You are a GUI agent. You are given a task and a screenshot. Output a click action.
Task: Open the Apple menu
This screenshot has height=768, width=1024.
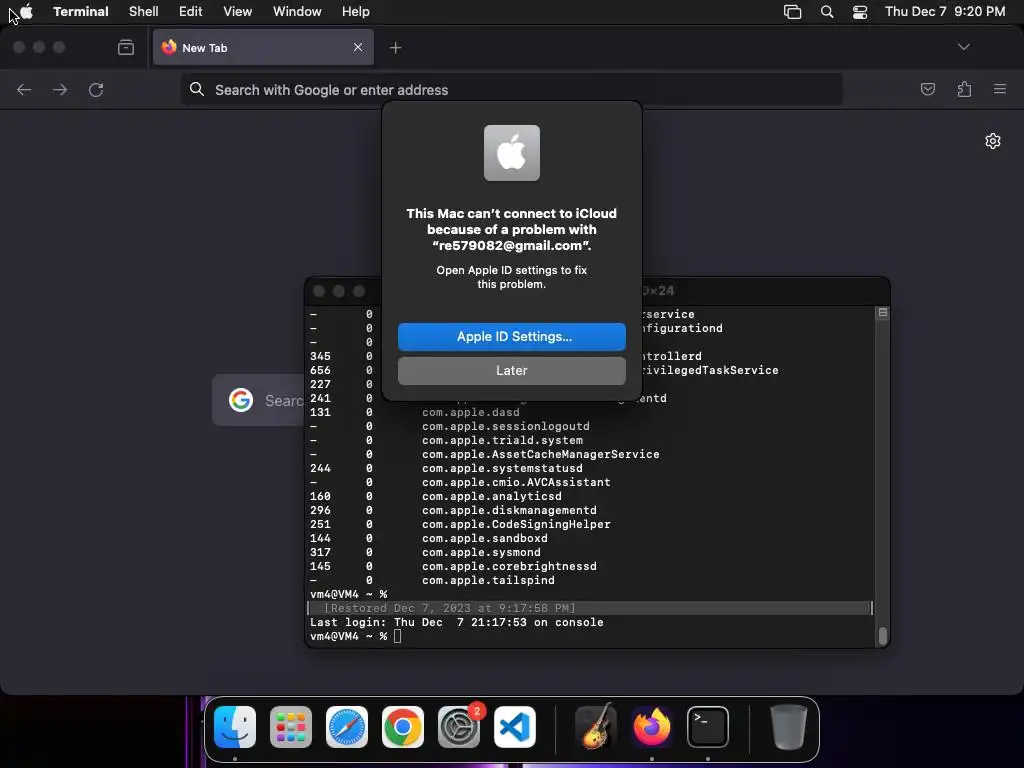coord(26,11)
